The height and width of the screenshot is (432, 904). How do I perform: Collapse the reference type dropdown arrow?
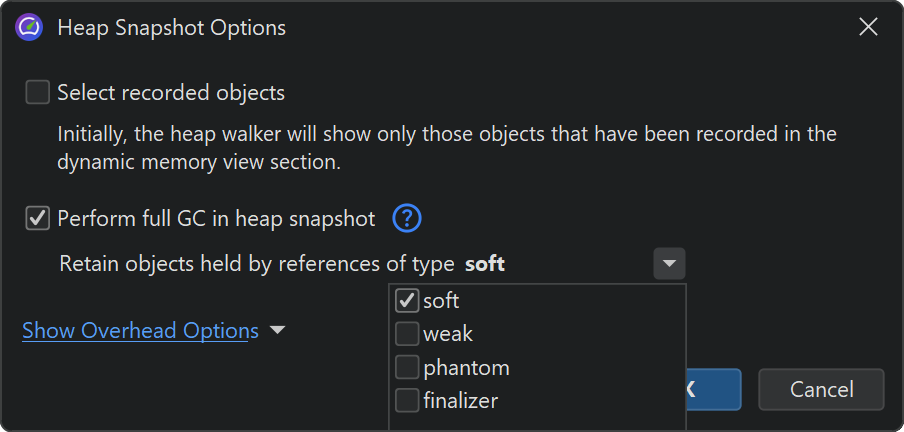(x=669, y=265)
